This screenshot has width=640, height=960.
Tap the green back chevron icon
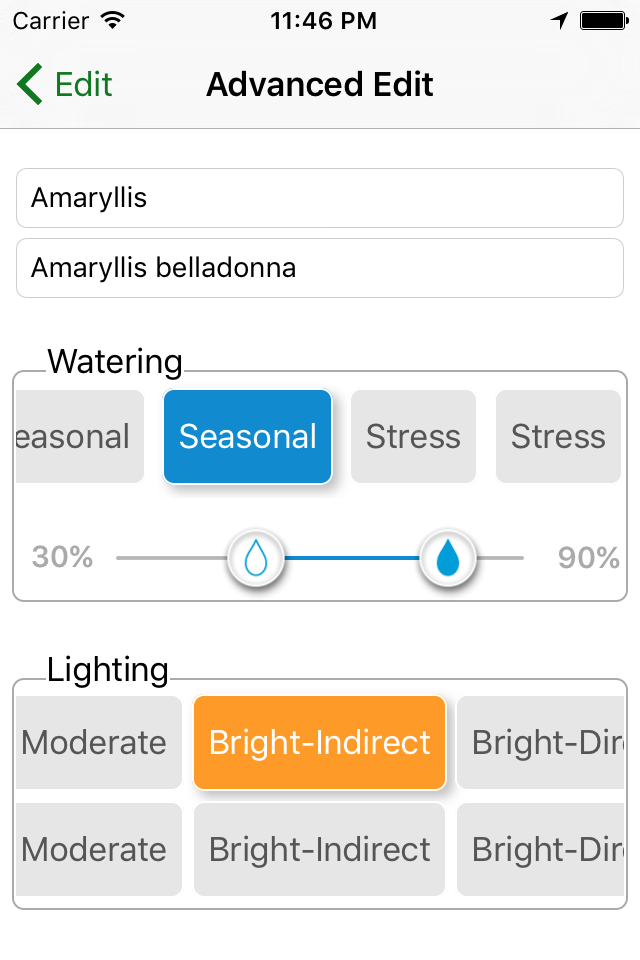tap(29, 84)
